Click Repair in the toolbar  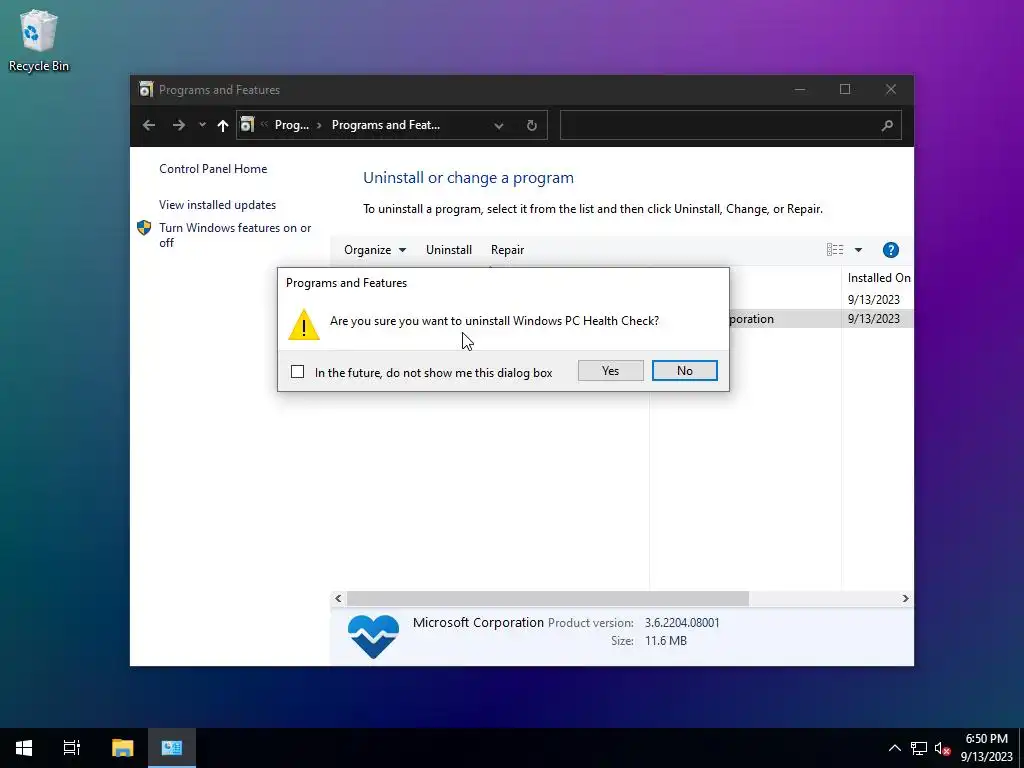point(507,249)
